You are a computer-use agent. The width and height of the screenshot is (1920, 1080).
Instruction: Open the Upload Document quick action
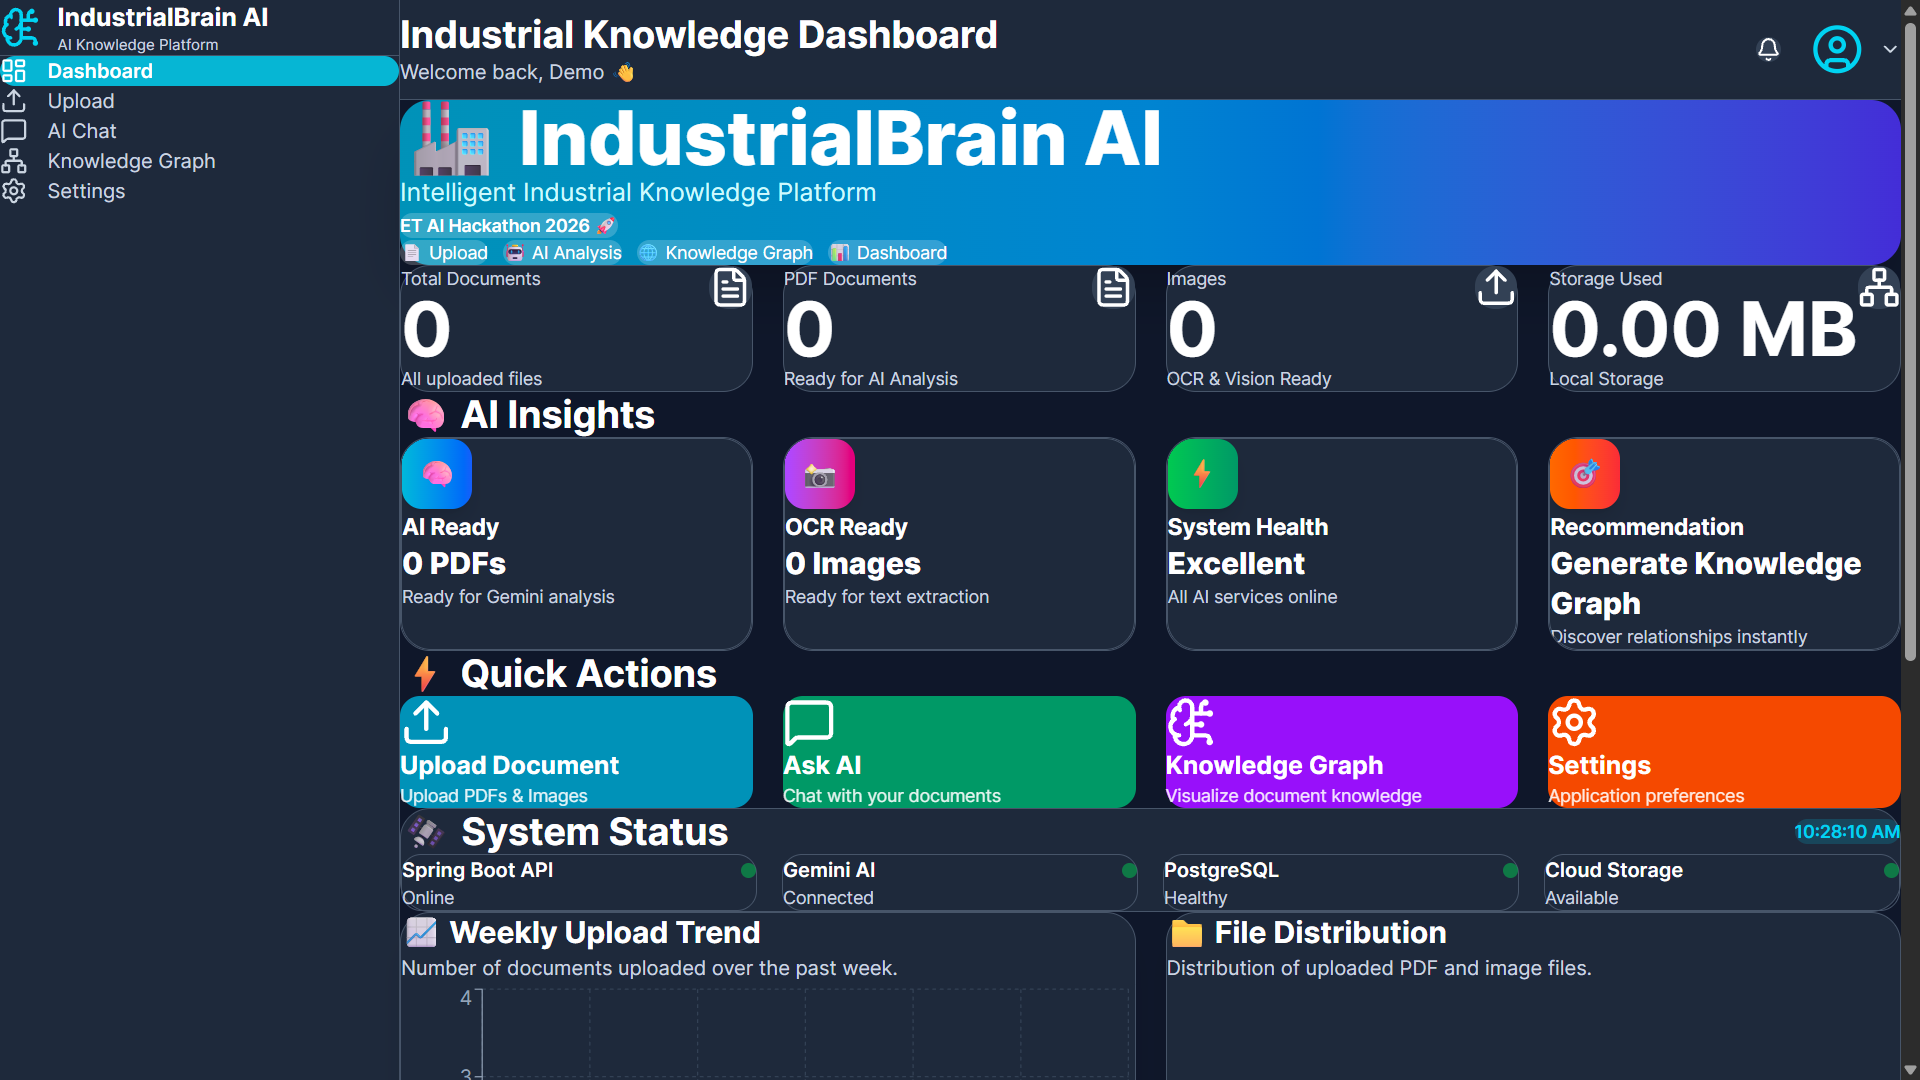click(576, 752)
